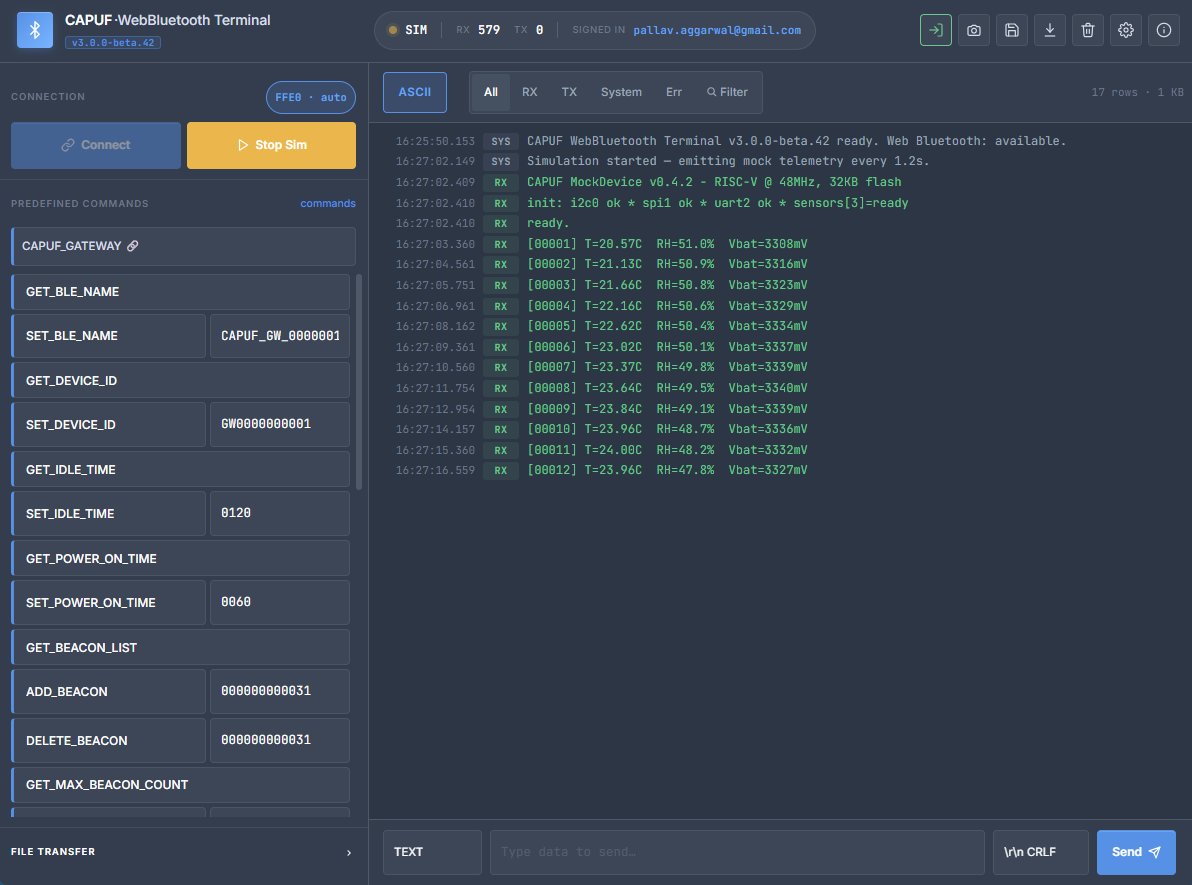
Task: Run the SET_BLE_NAME command
Action: tap(109, 336)
